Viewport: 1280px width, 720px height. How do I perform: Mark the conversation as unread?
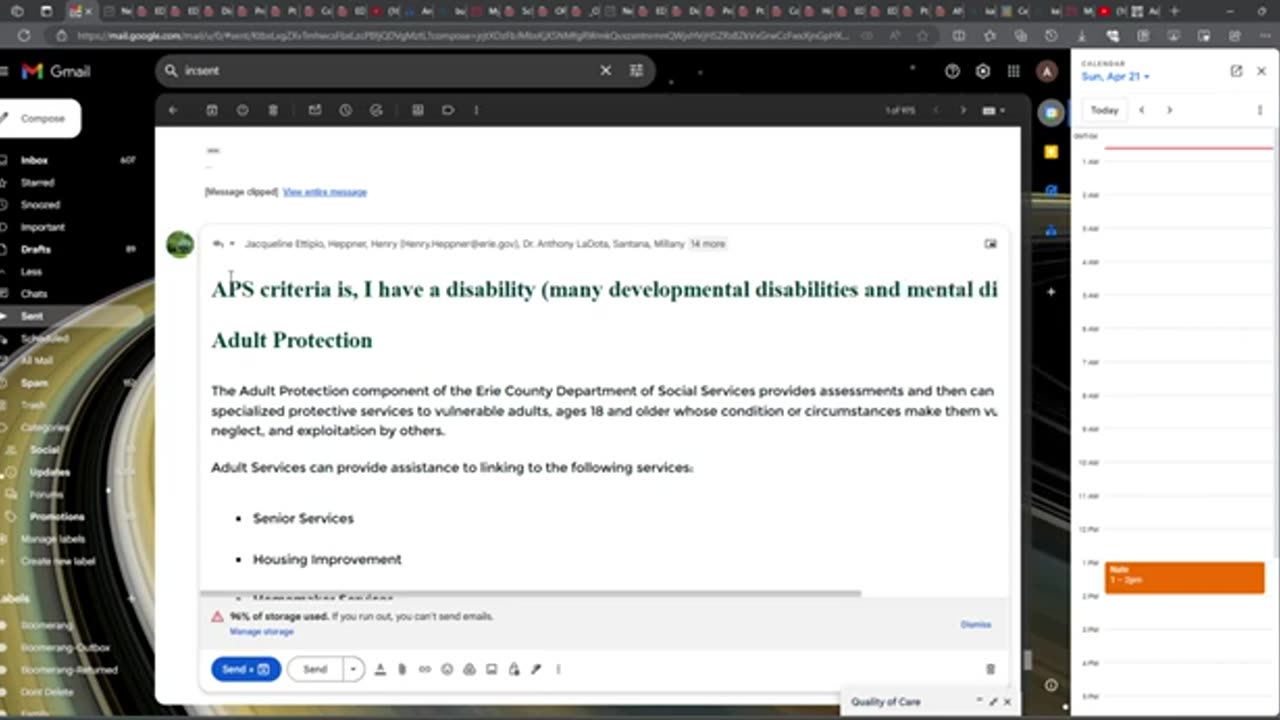(x=315, y=110)
